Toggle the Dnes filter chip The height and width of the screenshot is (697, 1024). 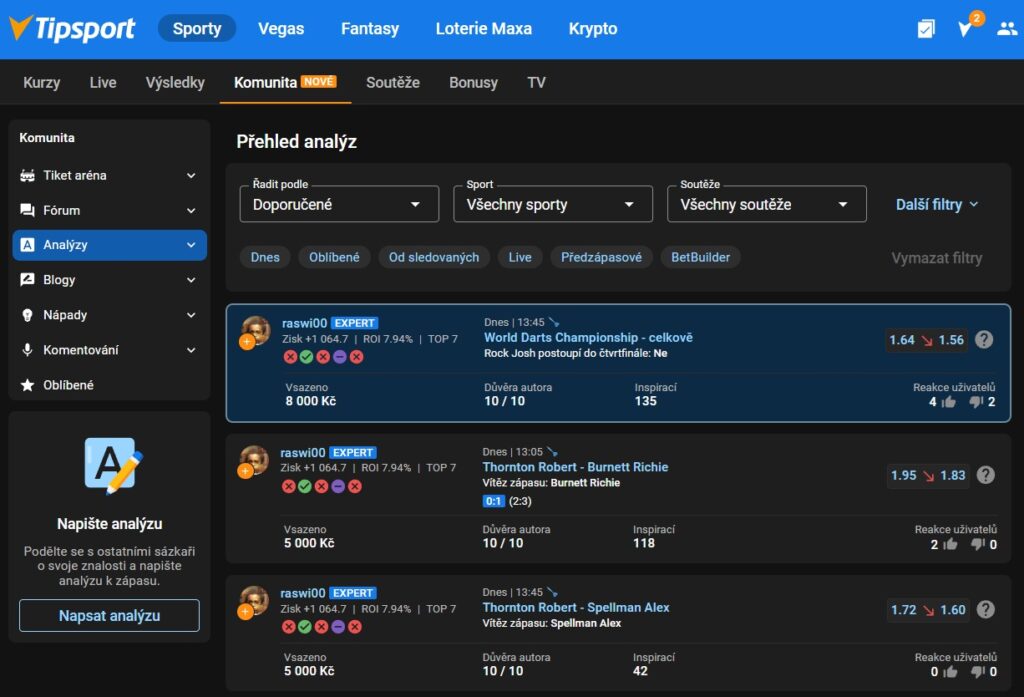coord(265,257)
